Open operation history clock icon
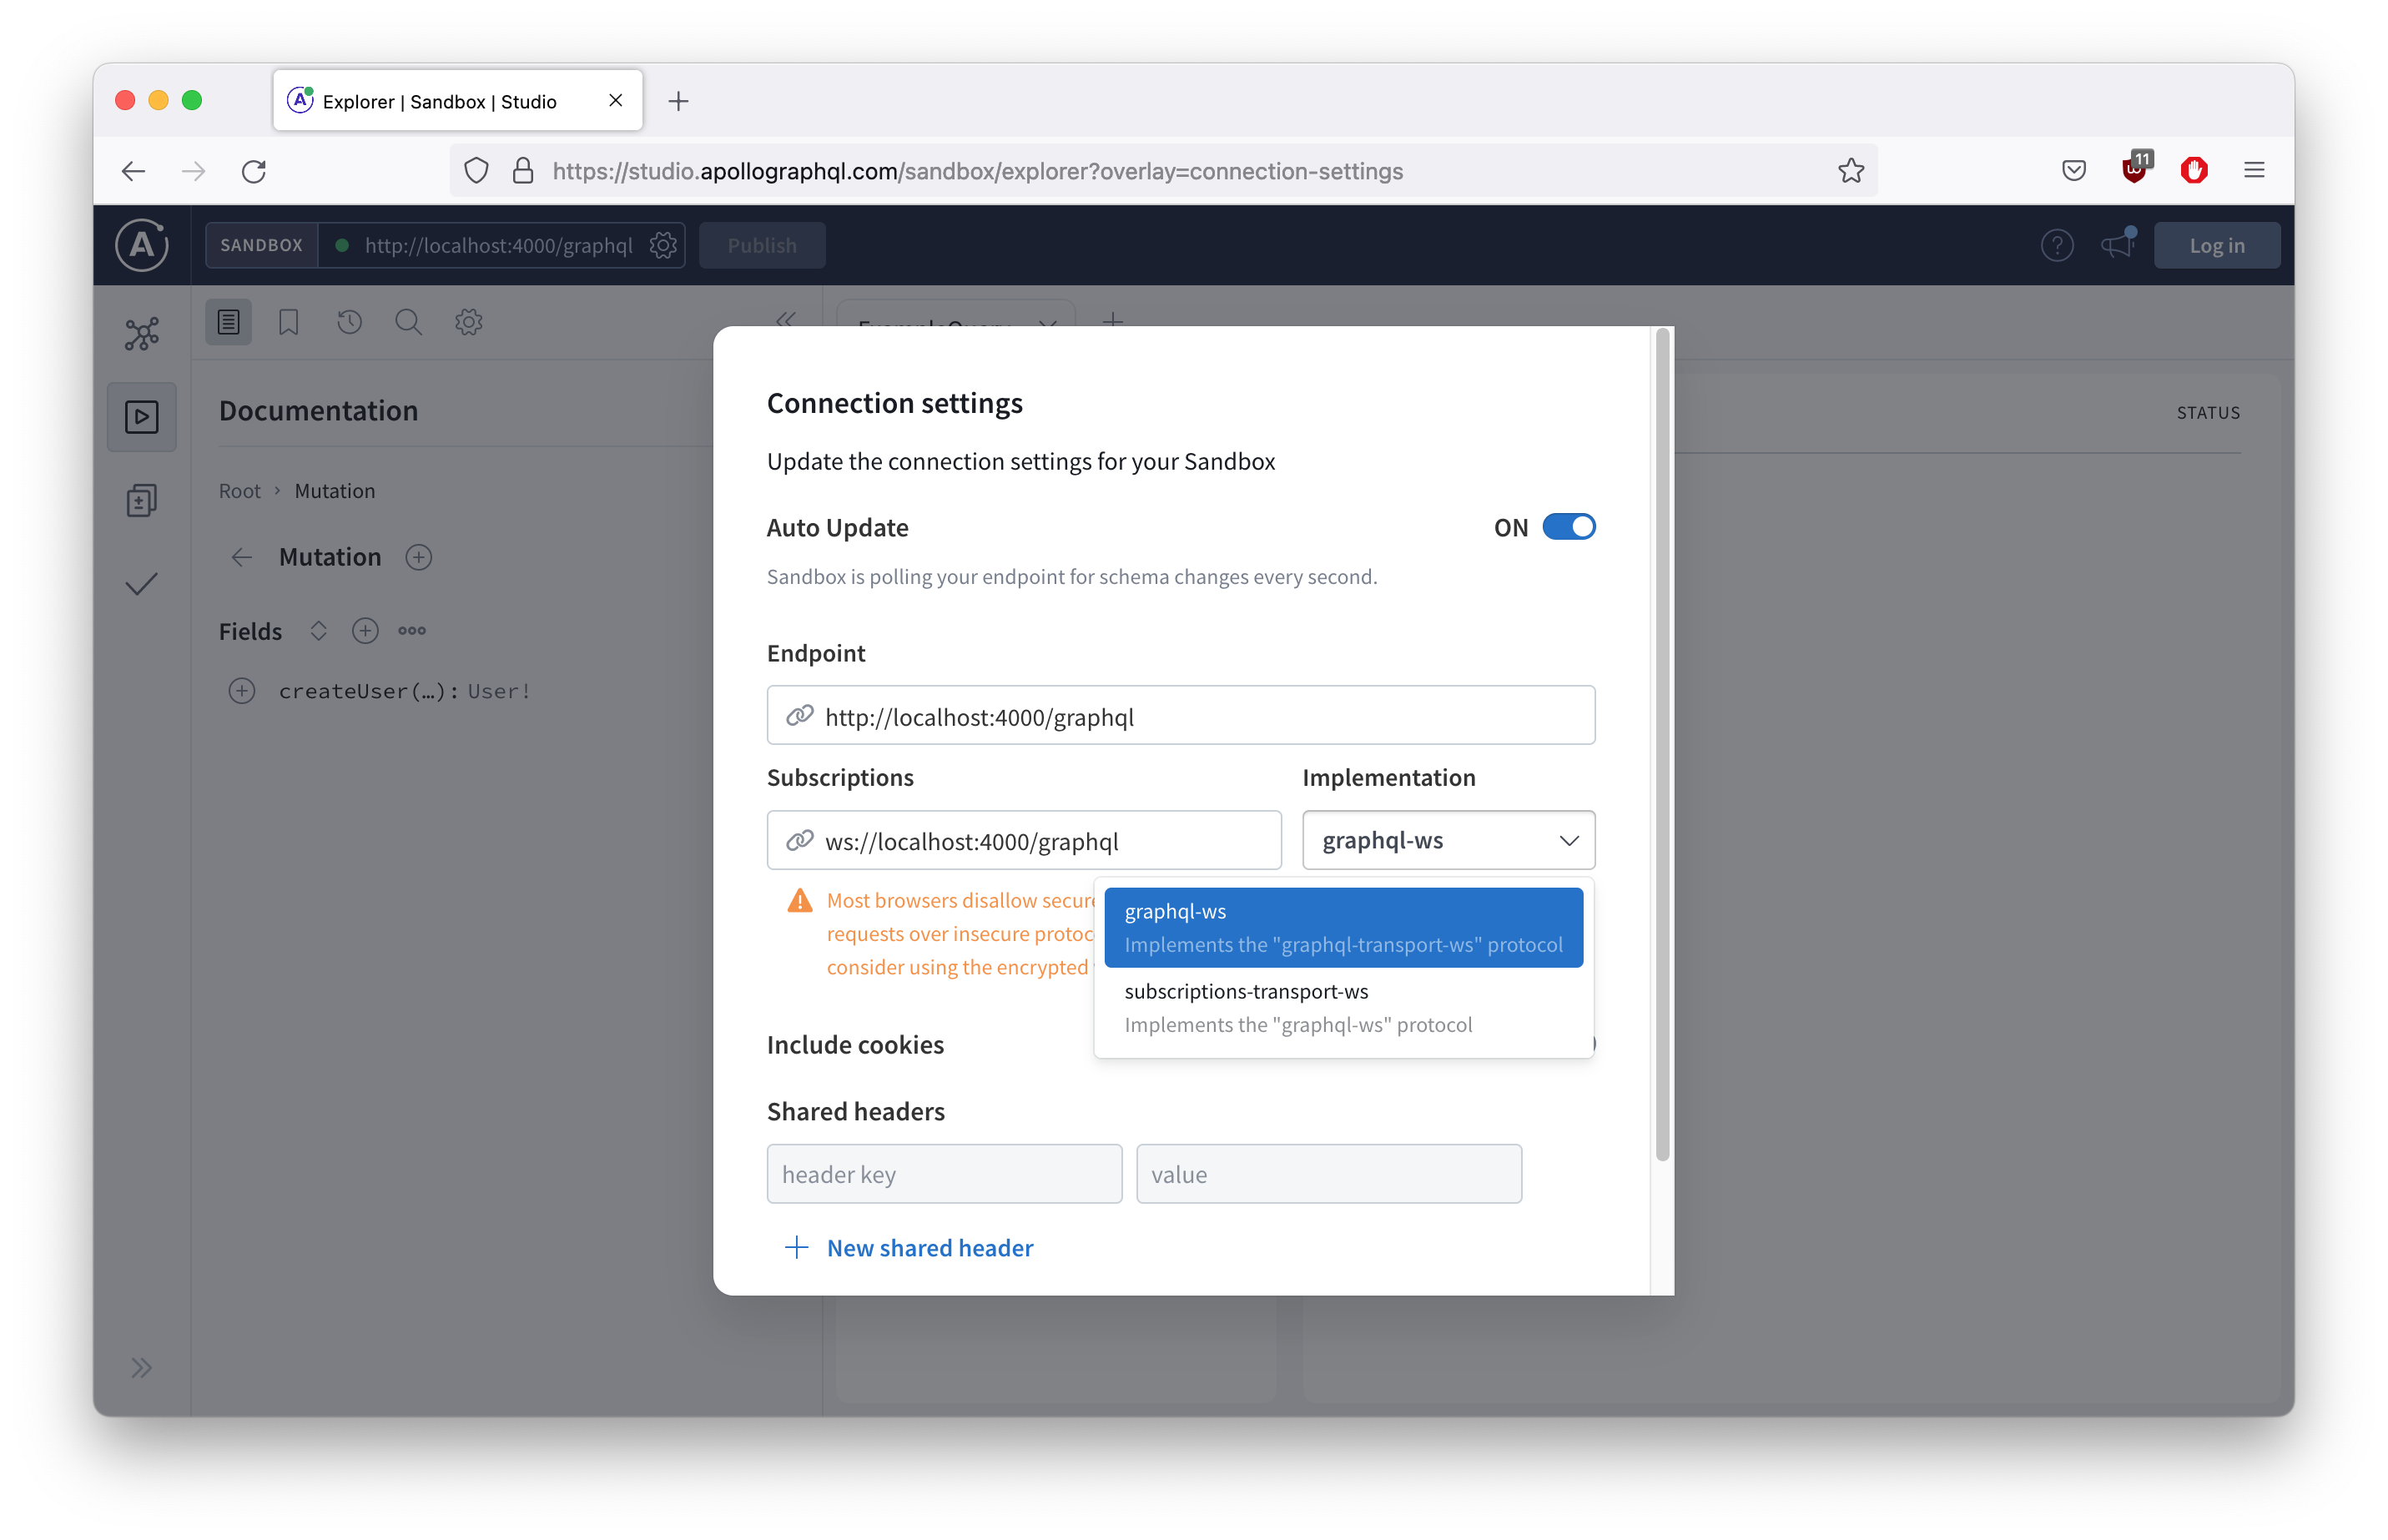 tap(349, 322)
